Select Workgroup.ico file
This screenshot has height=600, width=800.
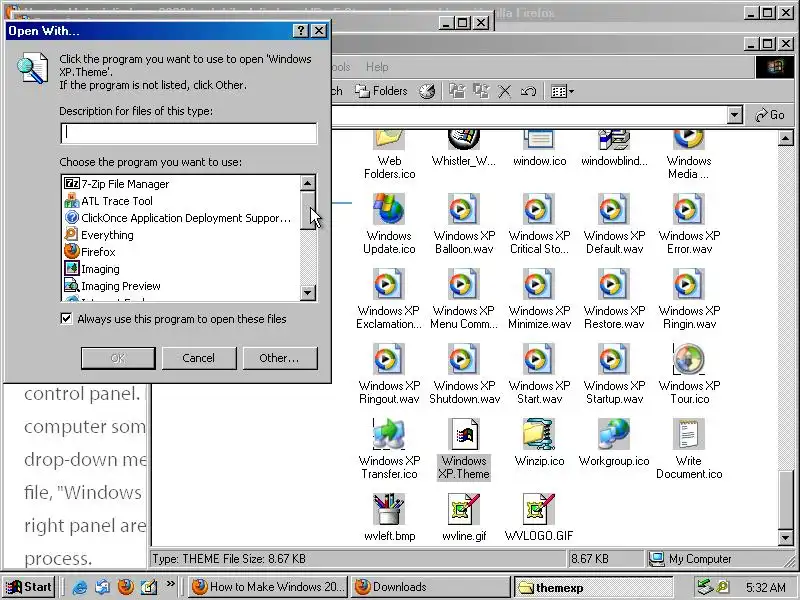614,443
